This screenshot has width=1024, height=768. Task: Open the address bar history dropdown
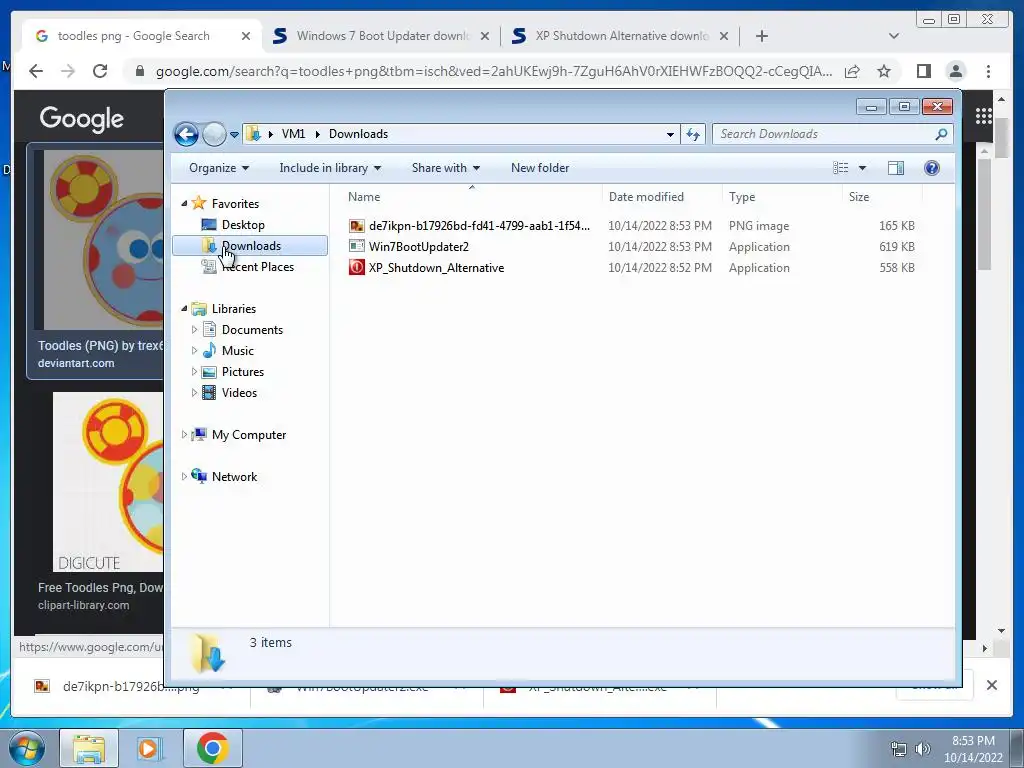[x=670, y=135]
